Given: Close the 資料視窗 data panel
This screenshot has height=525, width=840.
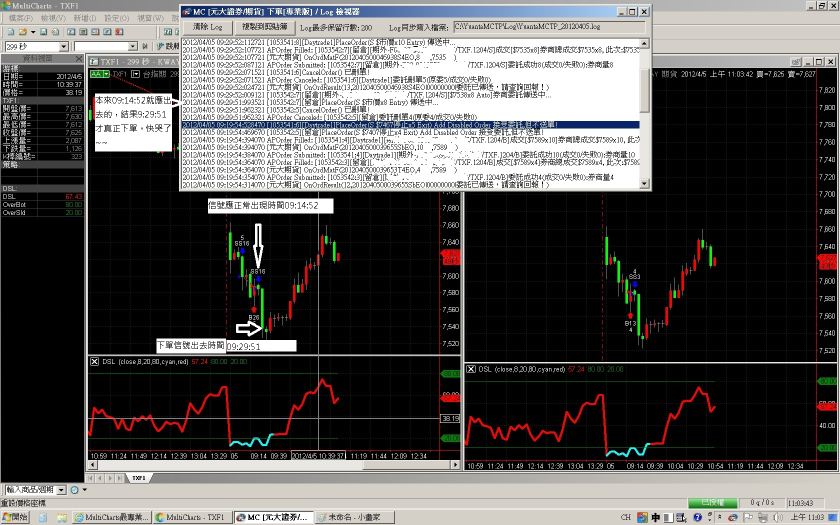Looking at the screenshot, I should click(79, 59).
